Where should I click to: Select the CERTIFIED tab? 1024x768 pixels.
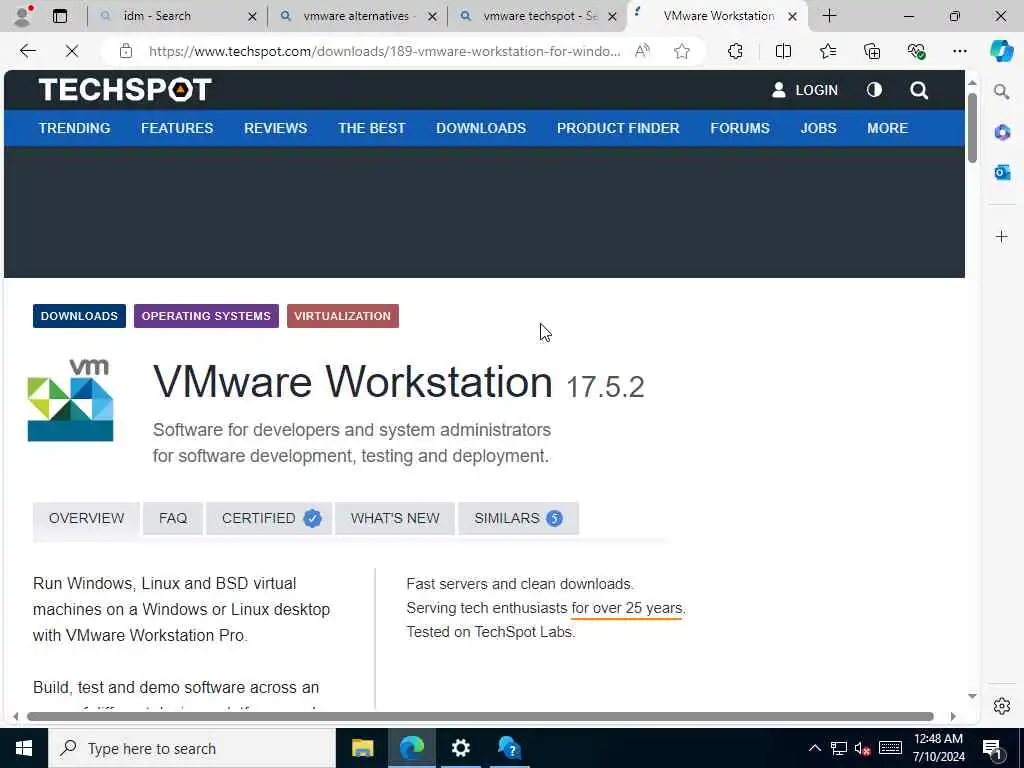coord(269,519)
